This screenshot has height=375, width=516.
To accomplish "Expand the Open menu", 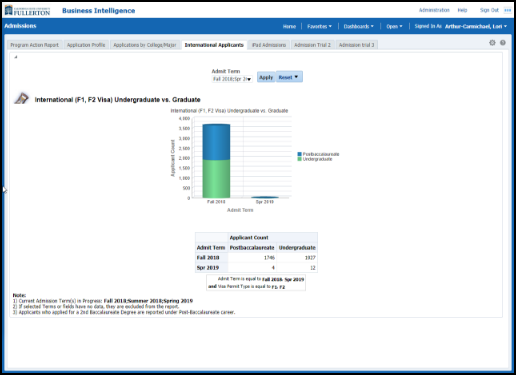I will point(394,26).
